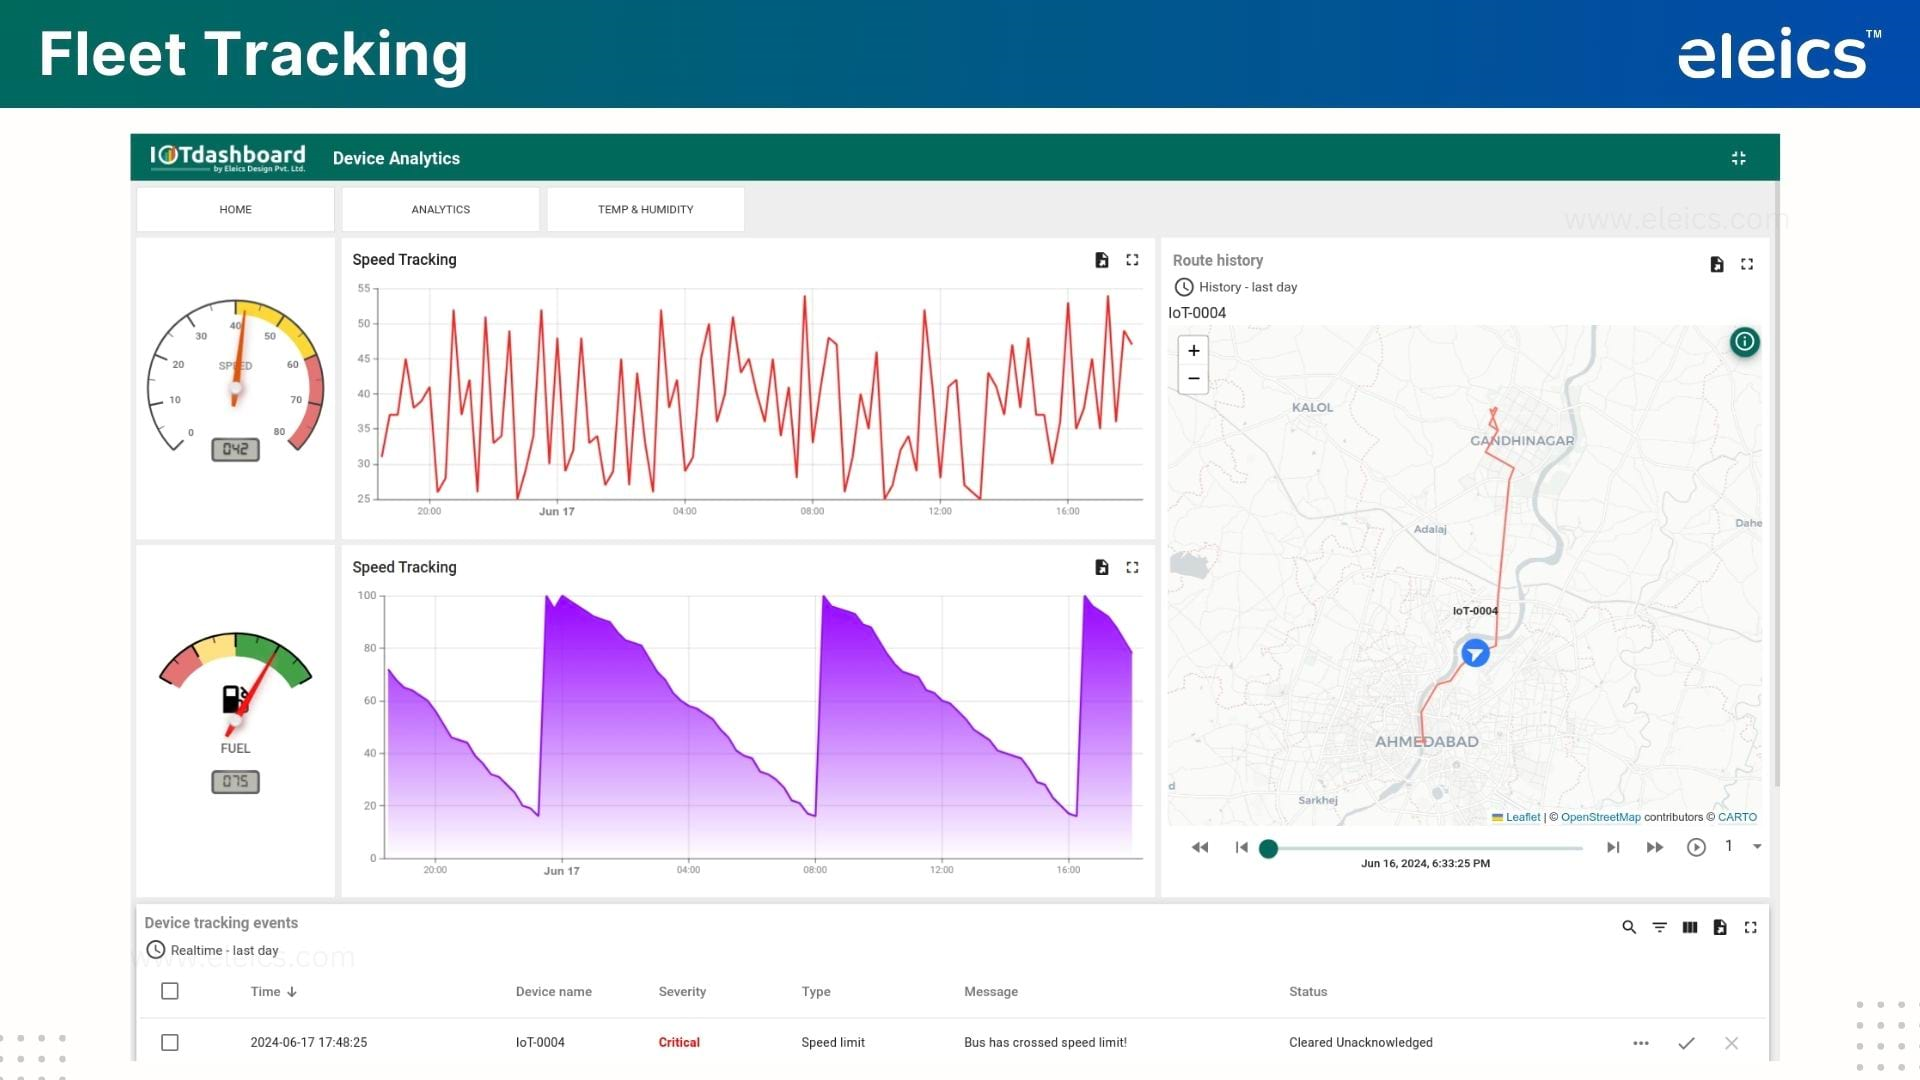Search the Device tracking events table
This screenshot has height=1080, width=1920.
pos(1629,927)
